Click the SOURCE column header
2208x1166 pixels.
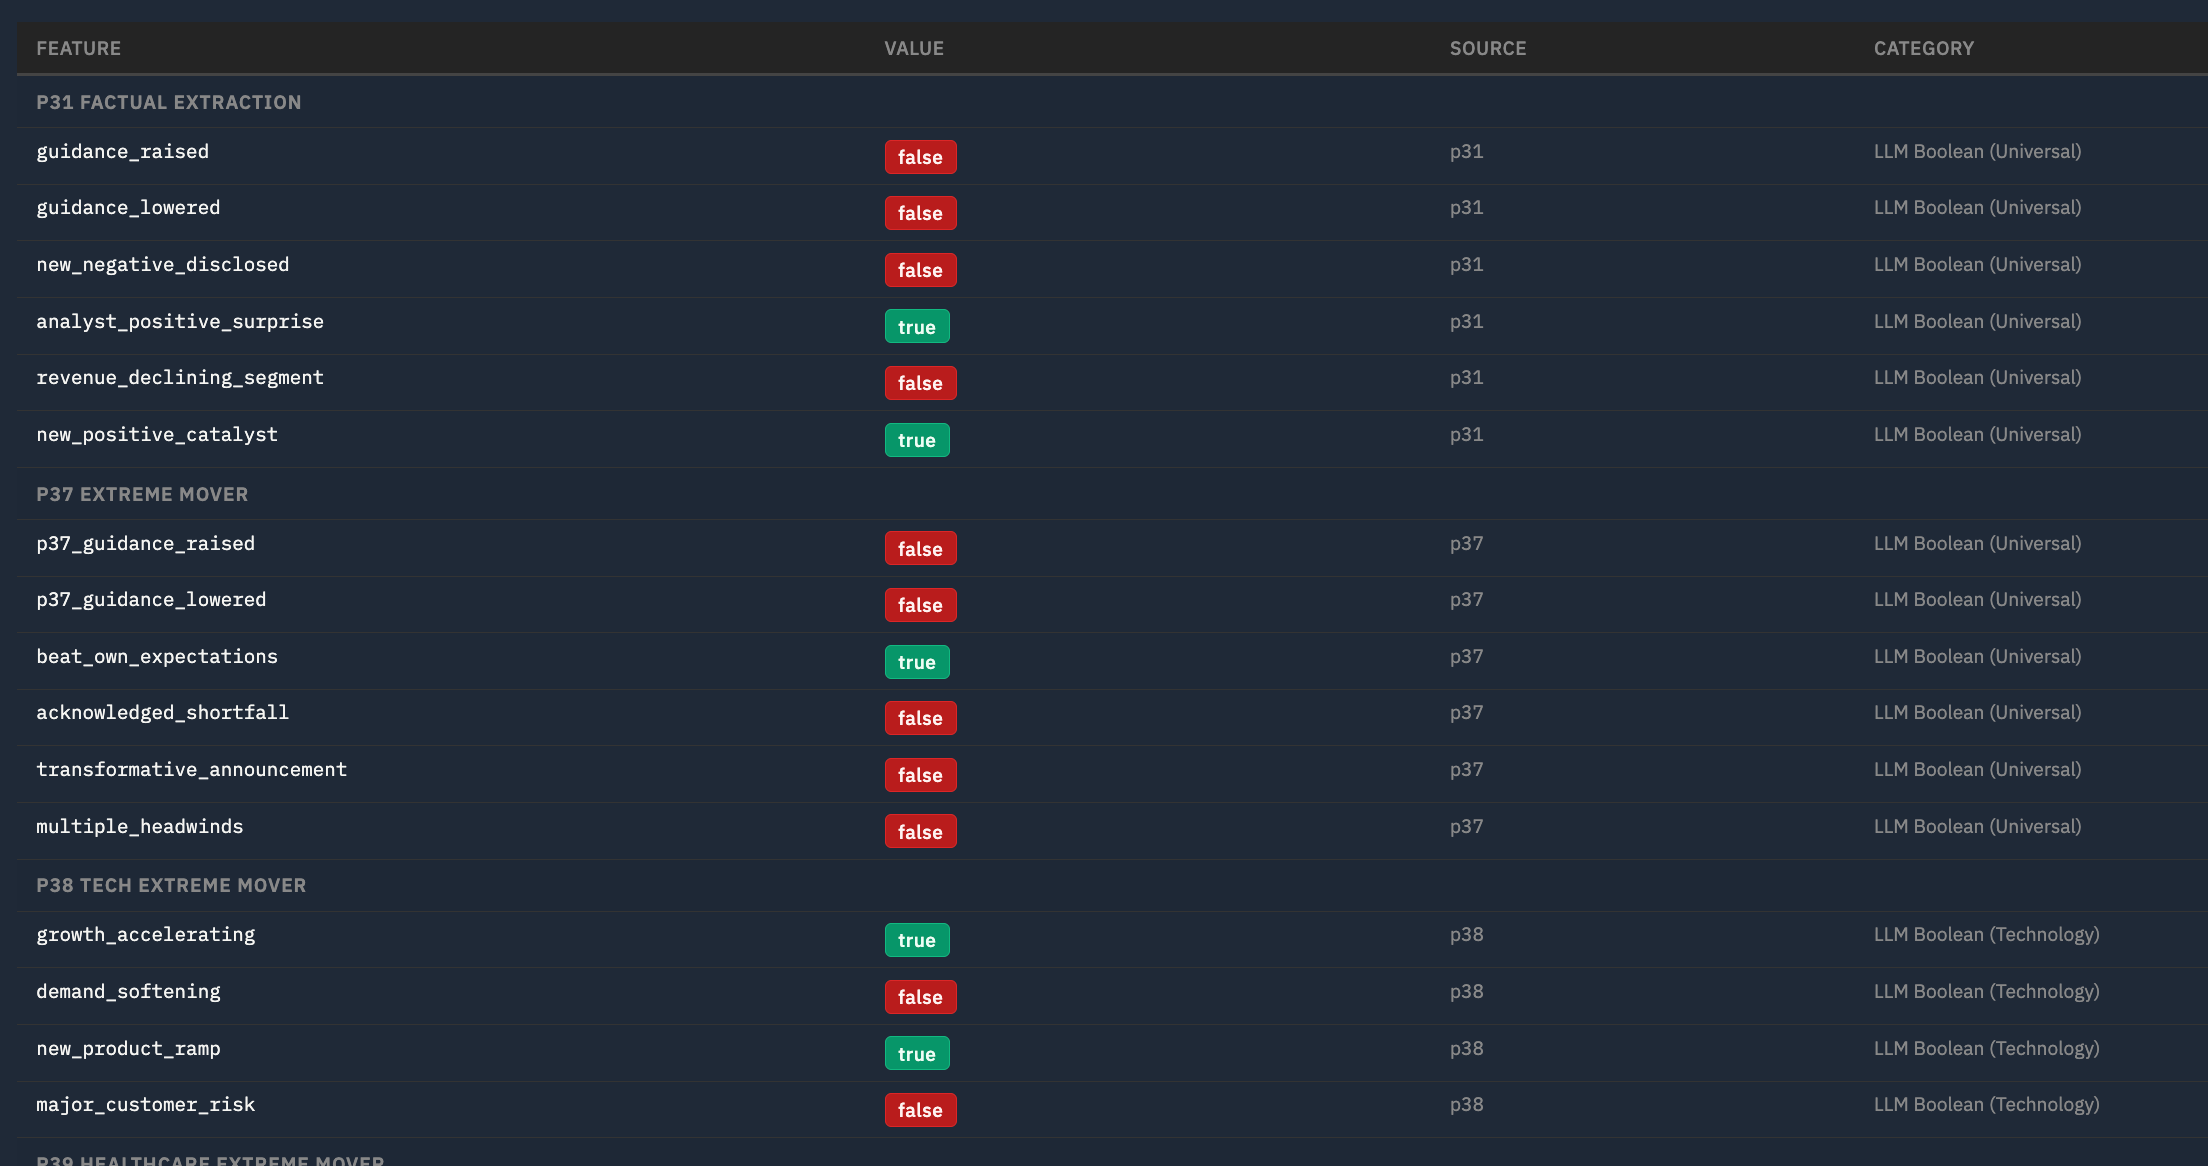(x=1487, y=48)
